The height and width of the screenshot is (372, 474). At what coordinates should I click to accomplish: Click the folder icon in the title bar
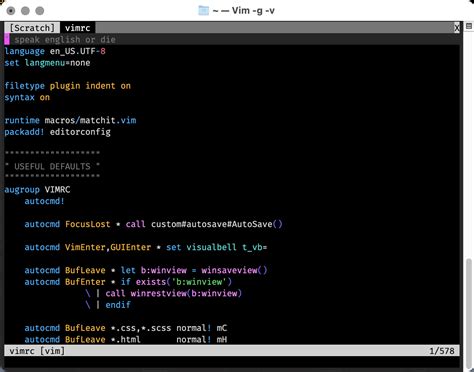[x=203, y=11]
